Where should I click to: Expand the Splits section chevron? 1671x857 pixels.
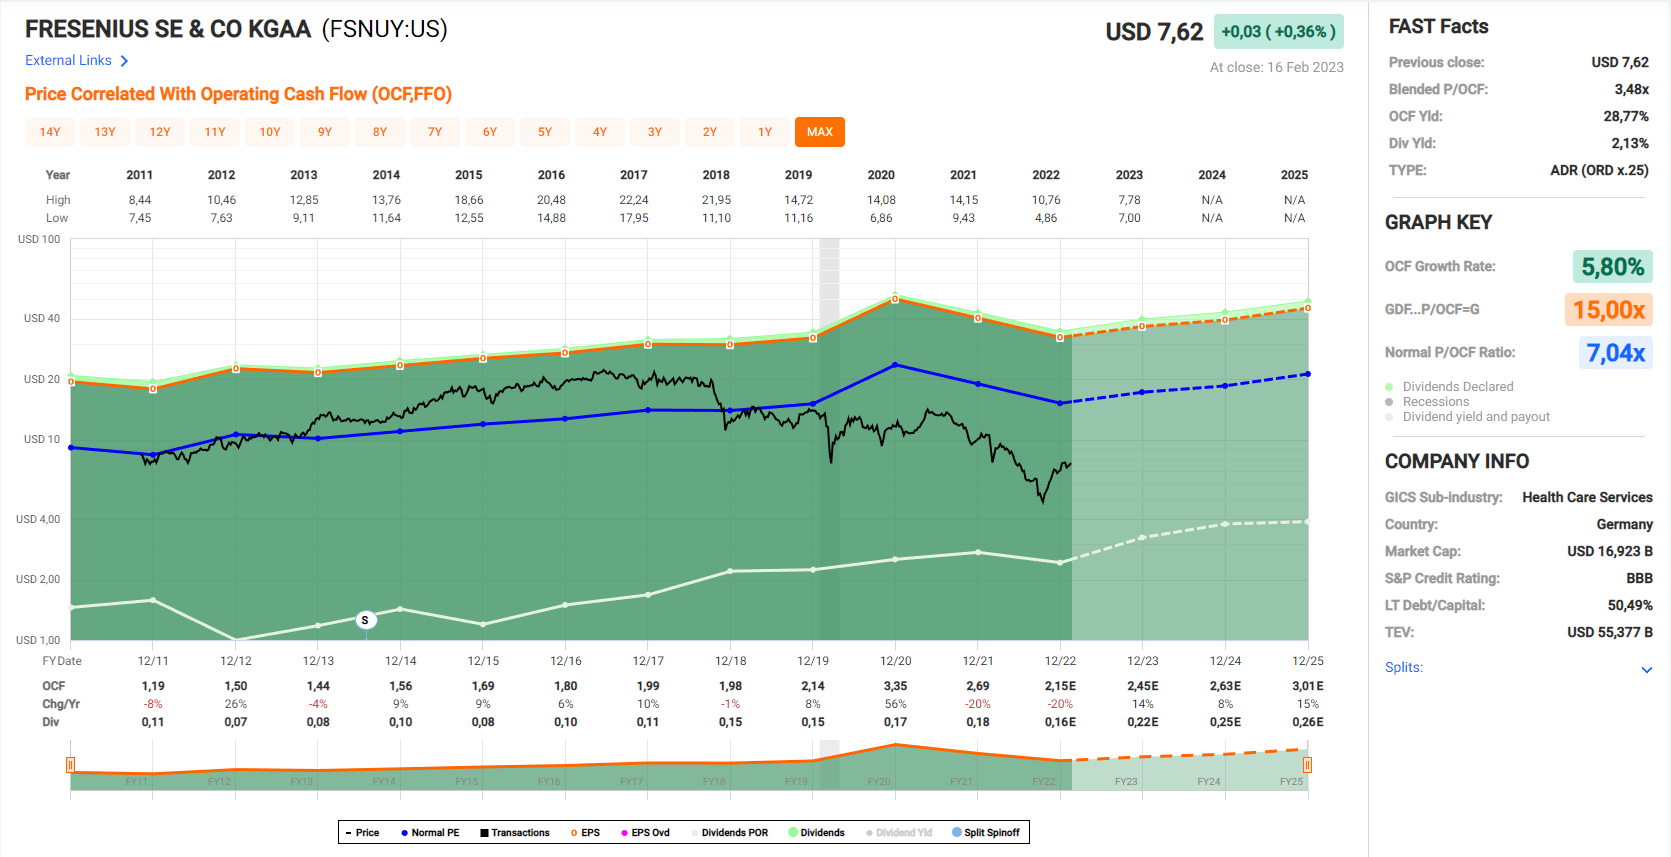[1646, 669]
